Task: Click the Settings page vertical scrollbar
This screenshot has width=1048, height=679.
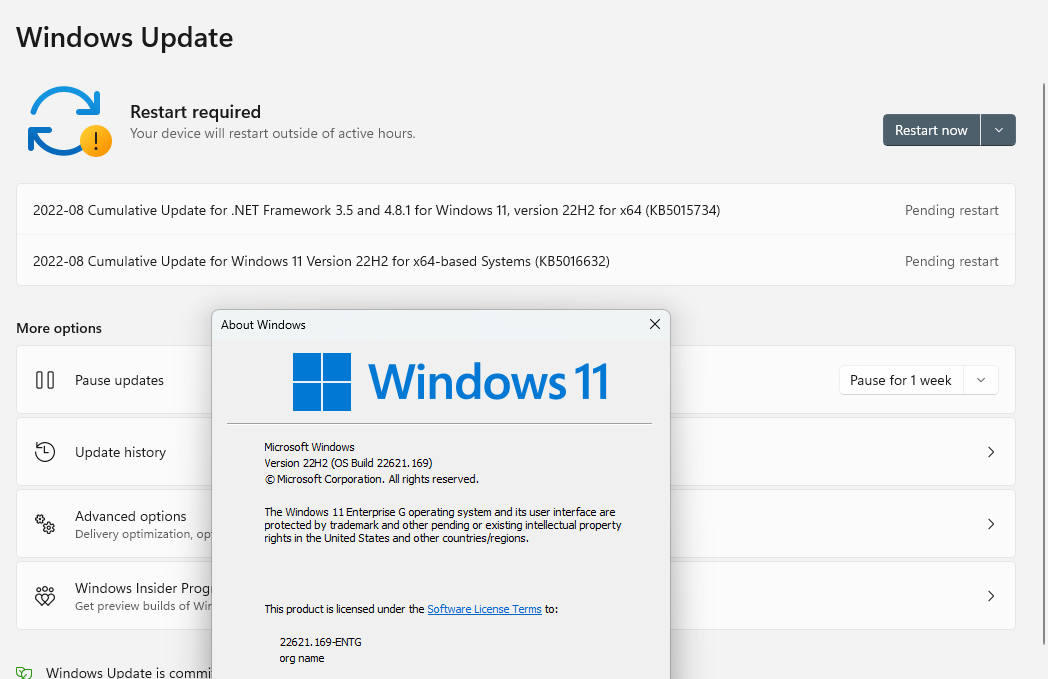Action: click(x=1044, y=364)
